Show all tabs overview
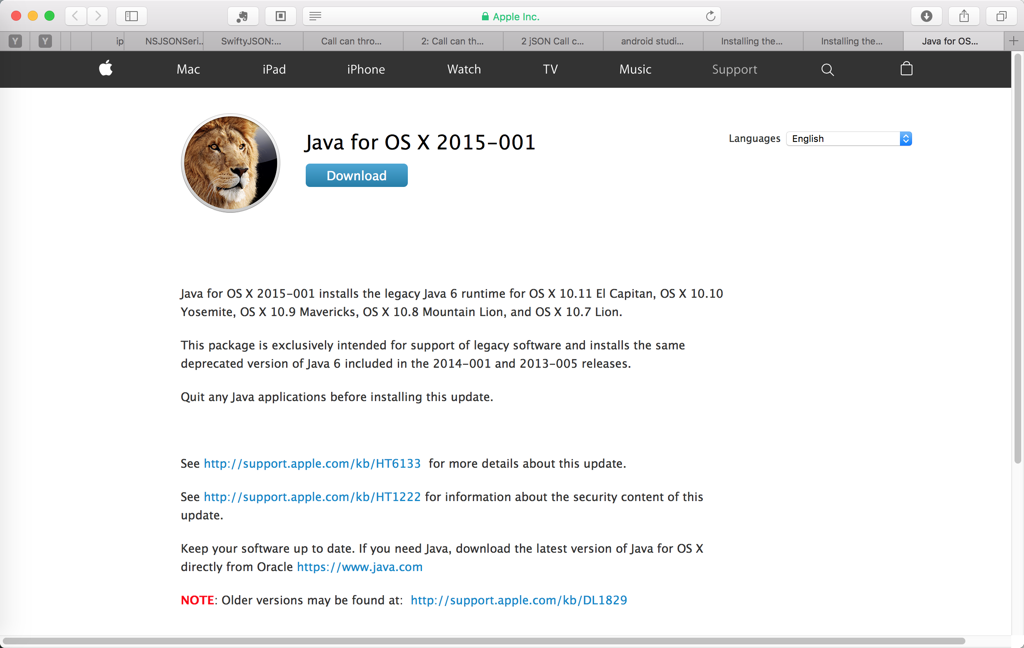 1001,16
